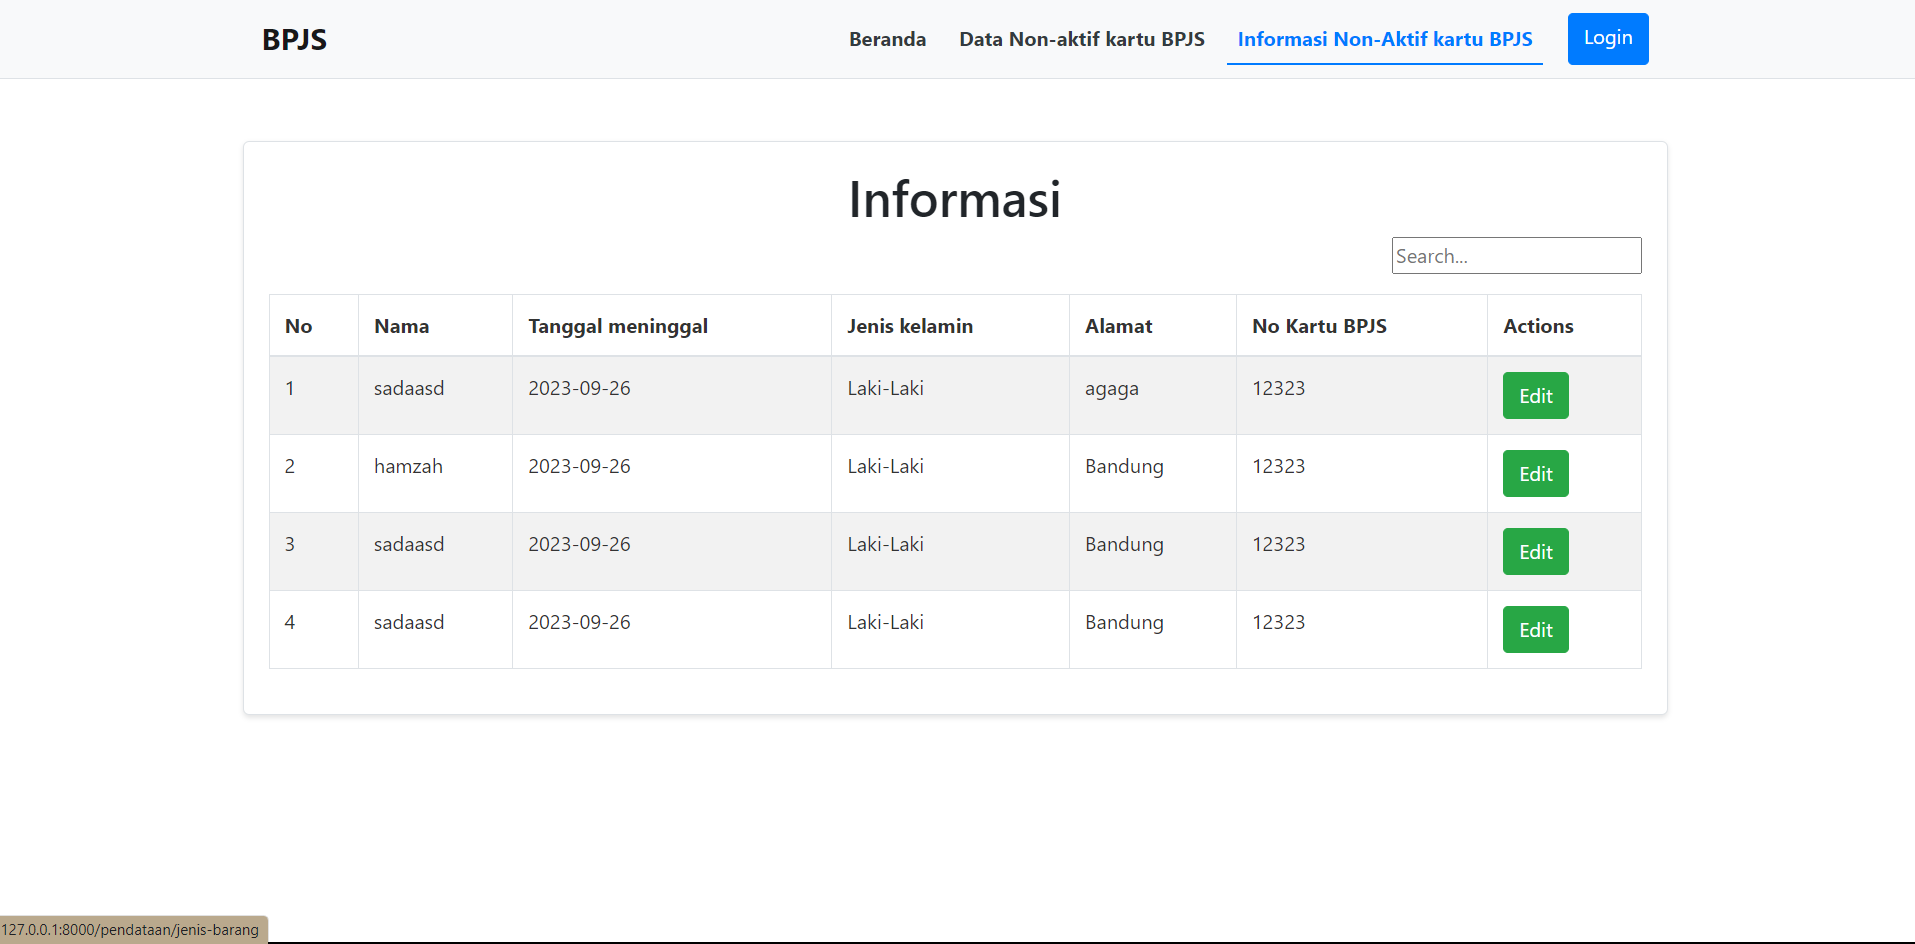Click sadaasd name in row 1
Screen dimensions: 1915x944
(409, 388)
